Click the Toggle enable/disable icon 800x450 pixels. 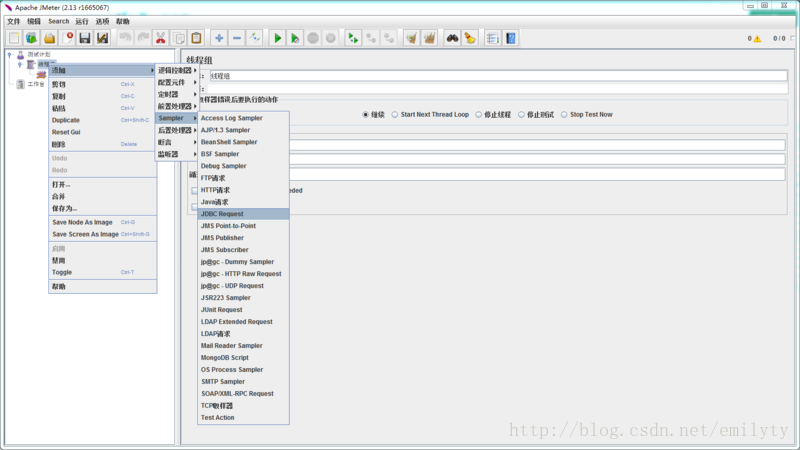pyautogui.click(x=255, y=38)
